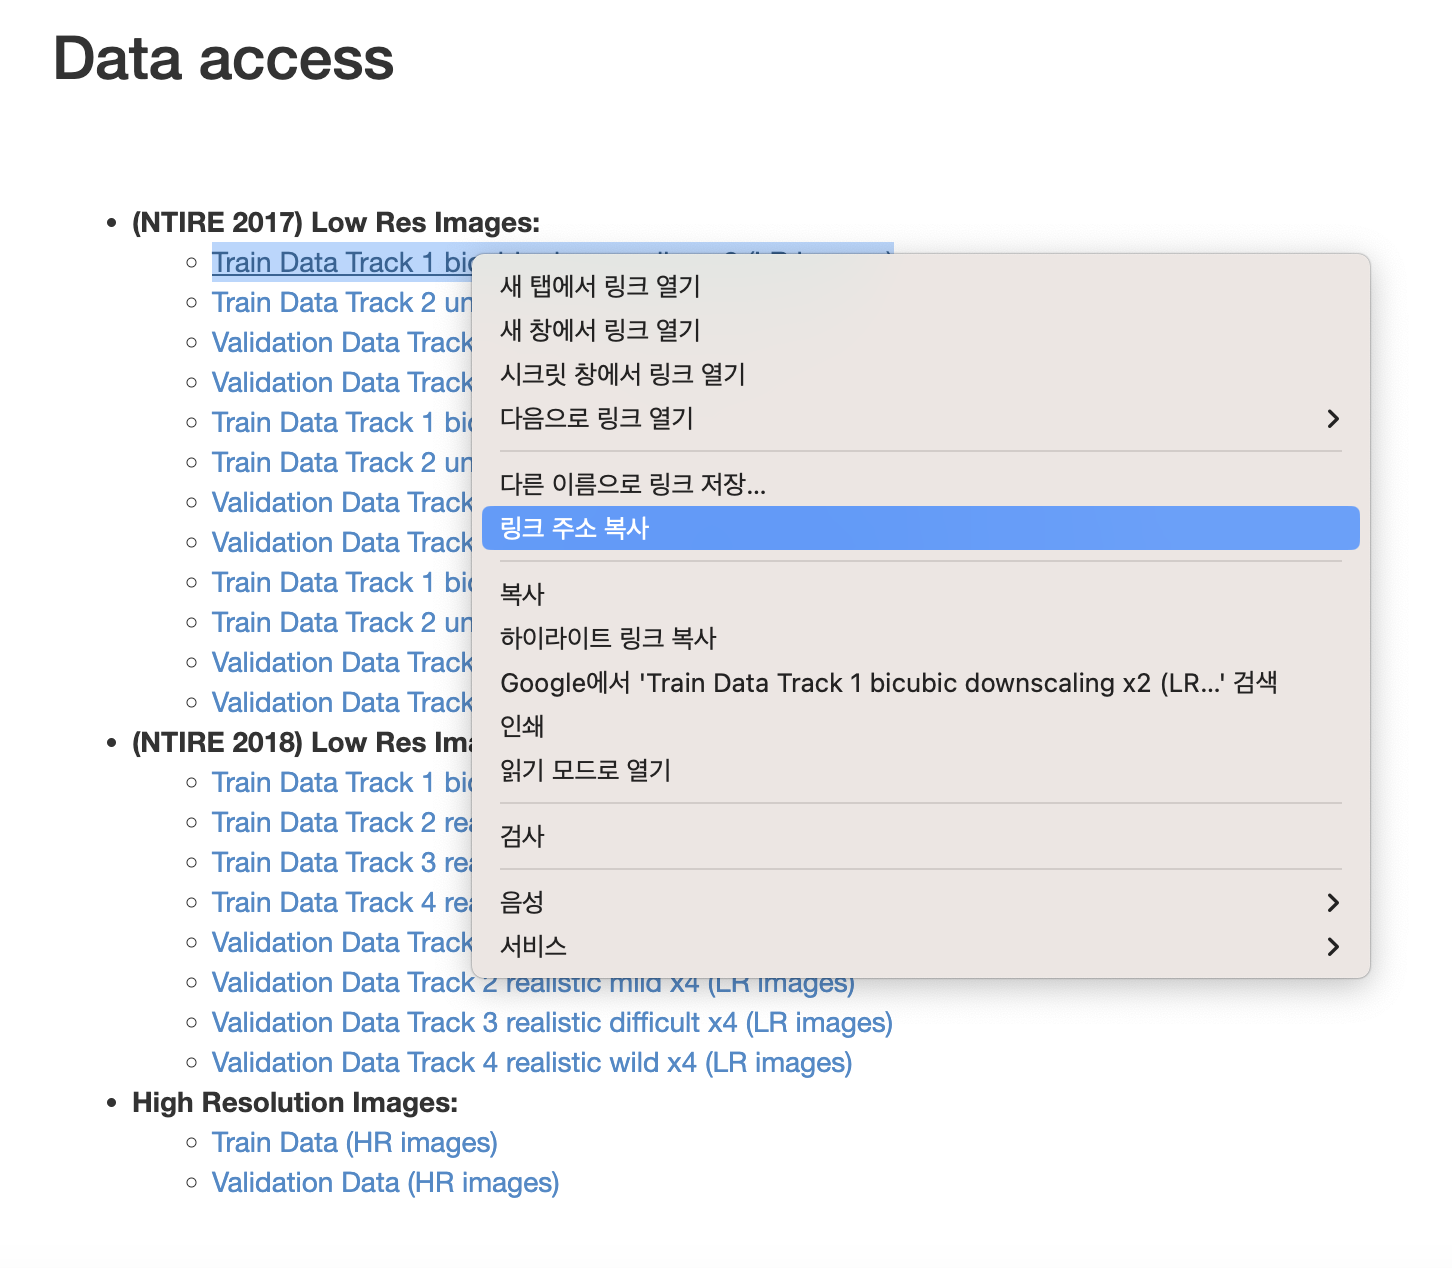Click the '(NTIRE 2018) Low Res' label
This screenshot has height=1268, width=1452.
(302, 742)
